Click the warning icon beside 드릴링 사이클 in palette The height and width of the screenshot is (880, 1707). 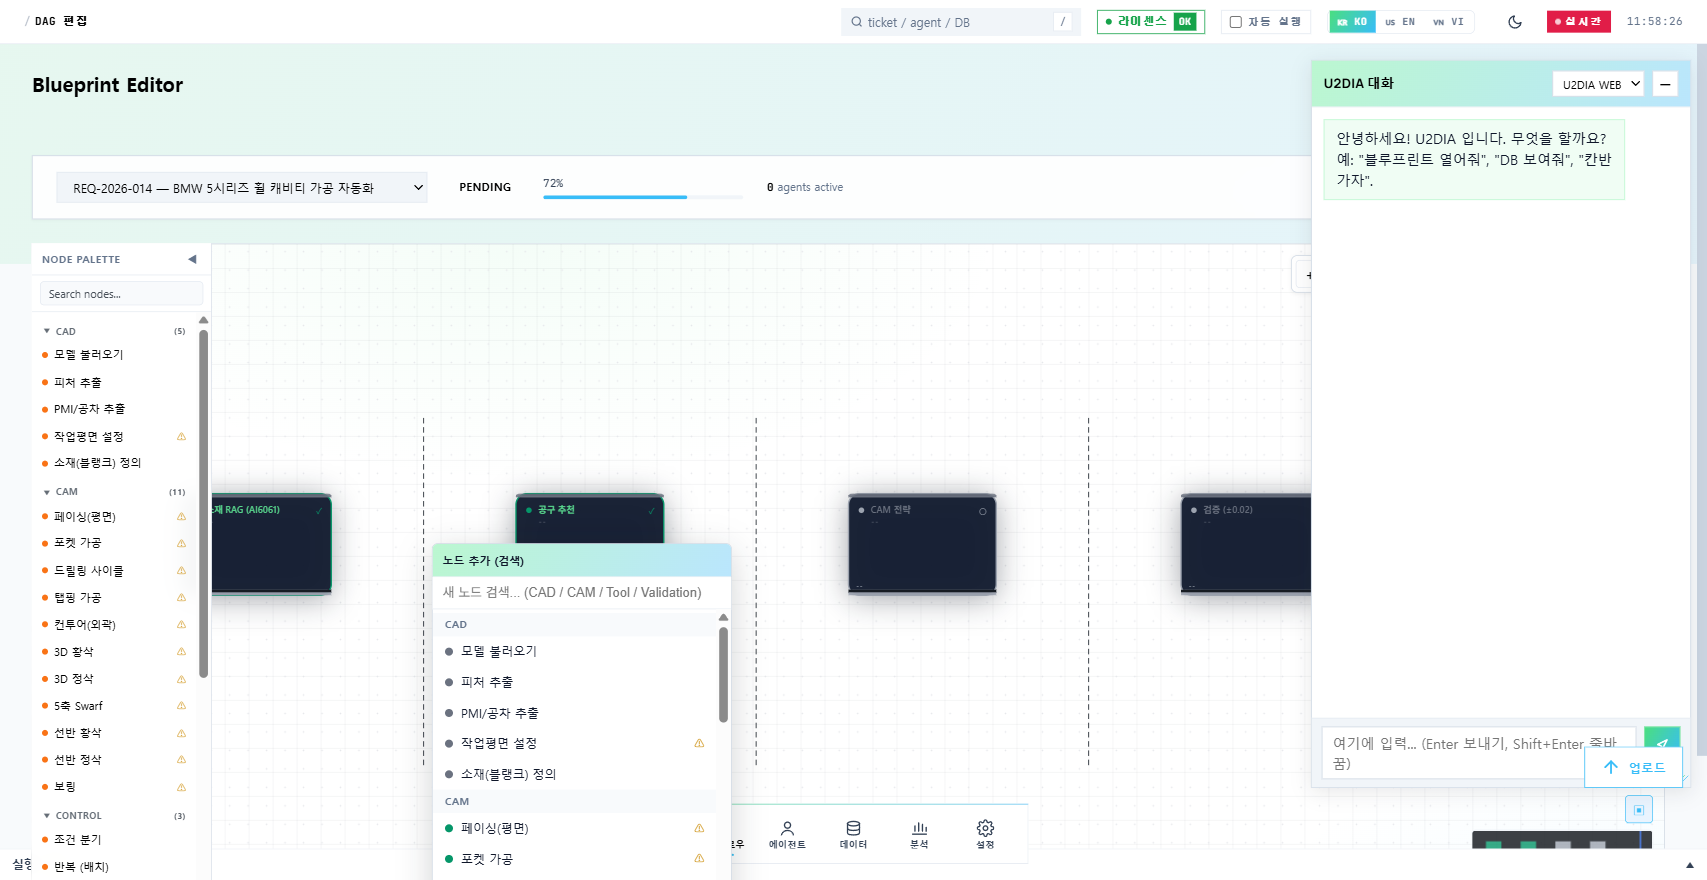(181, 571)
